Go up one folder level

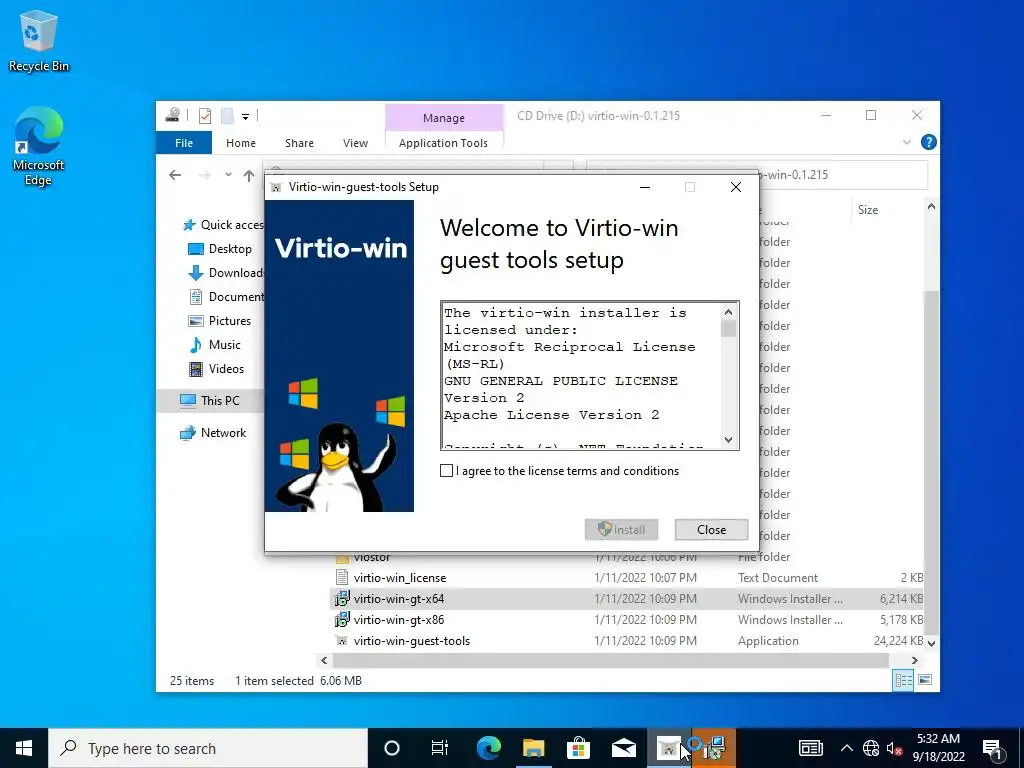coord(249,175)
